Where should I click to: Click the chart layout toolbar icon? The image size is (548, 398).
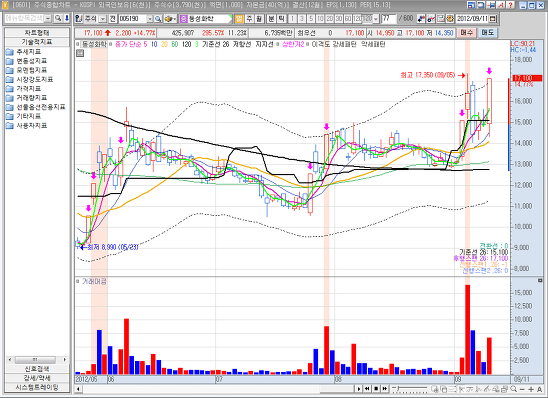coord(441,19)
